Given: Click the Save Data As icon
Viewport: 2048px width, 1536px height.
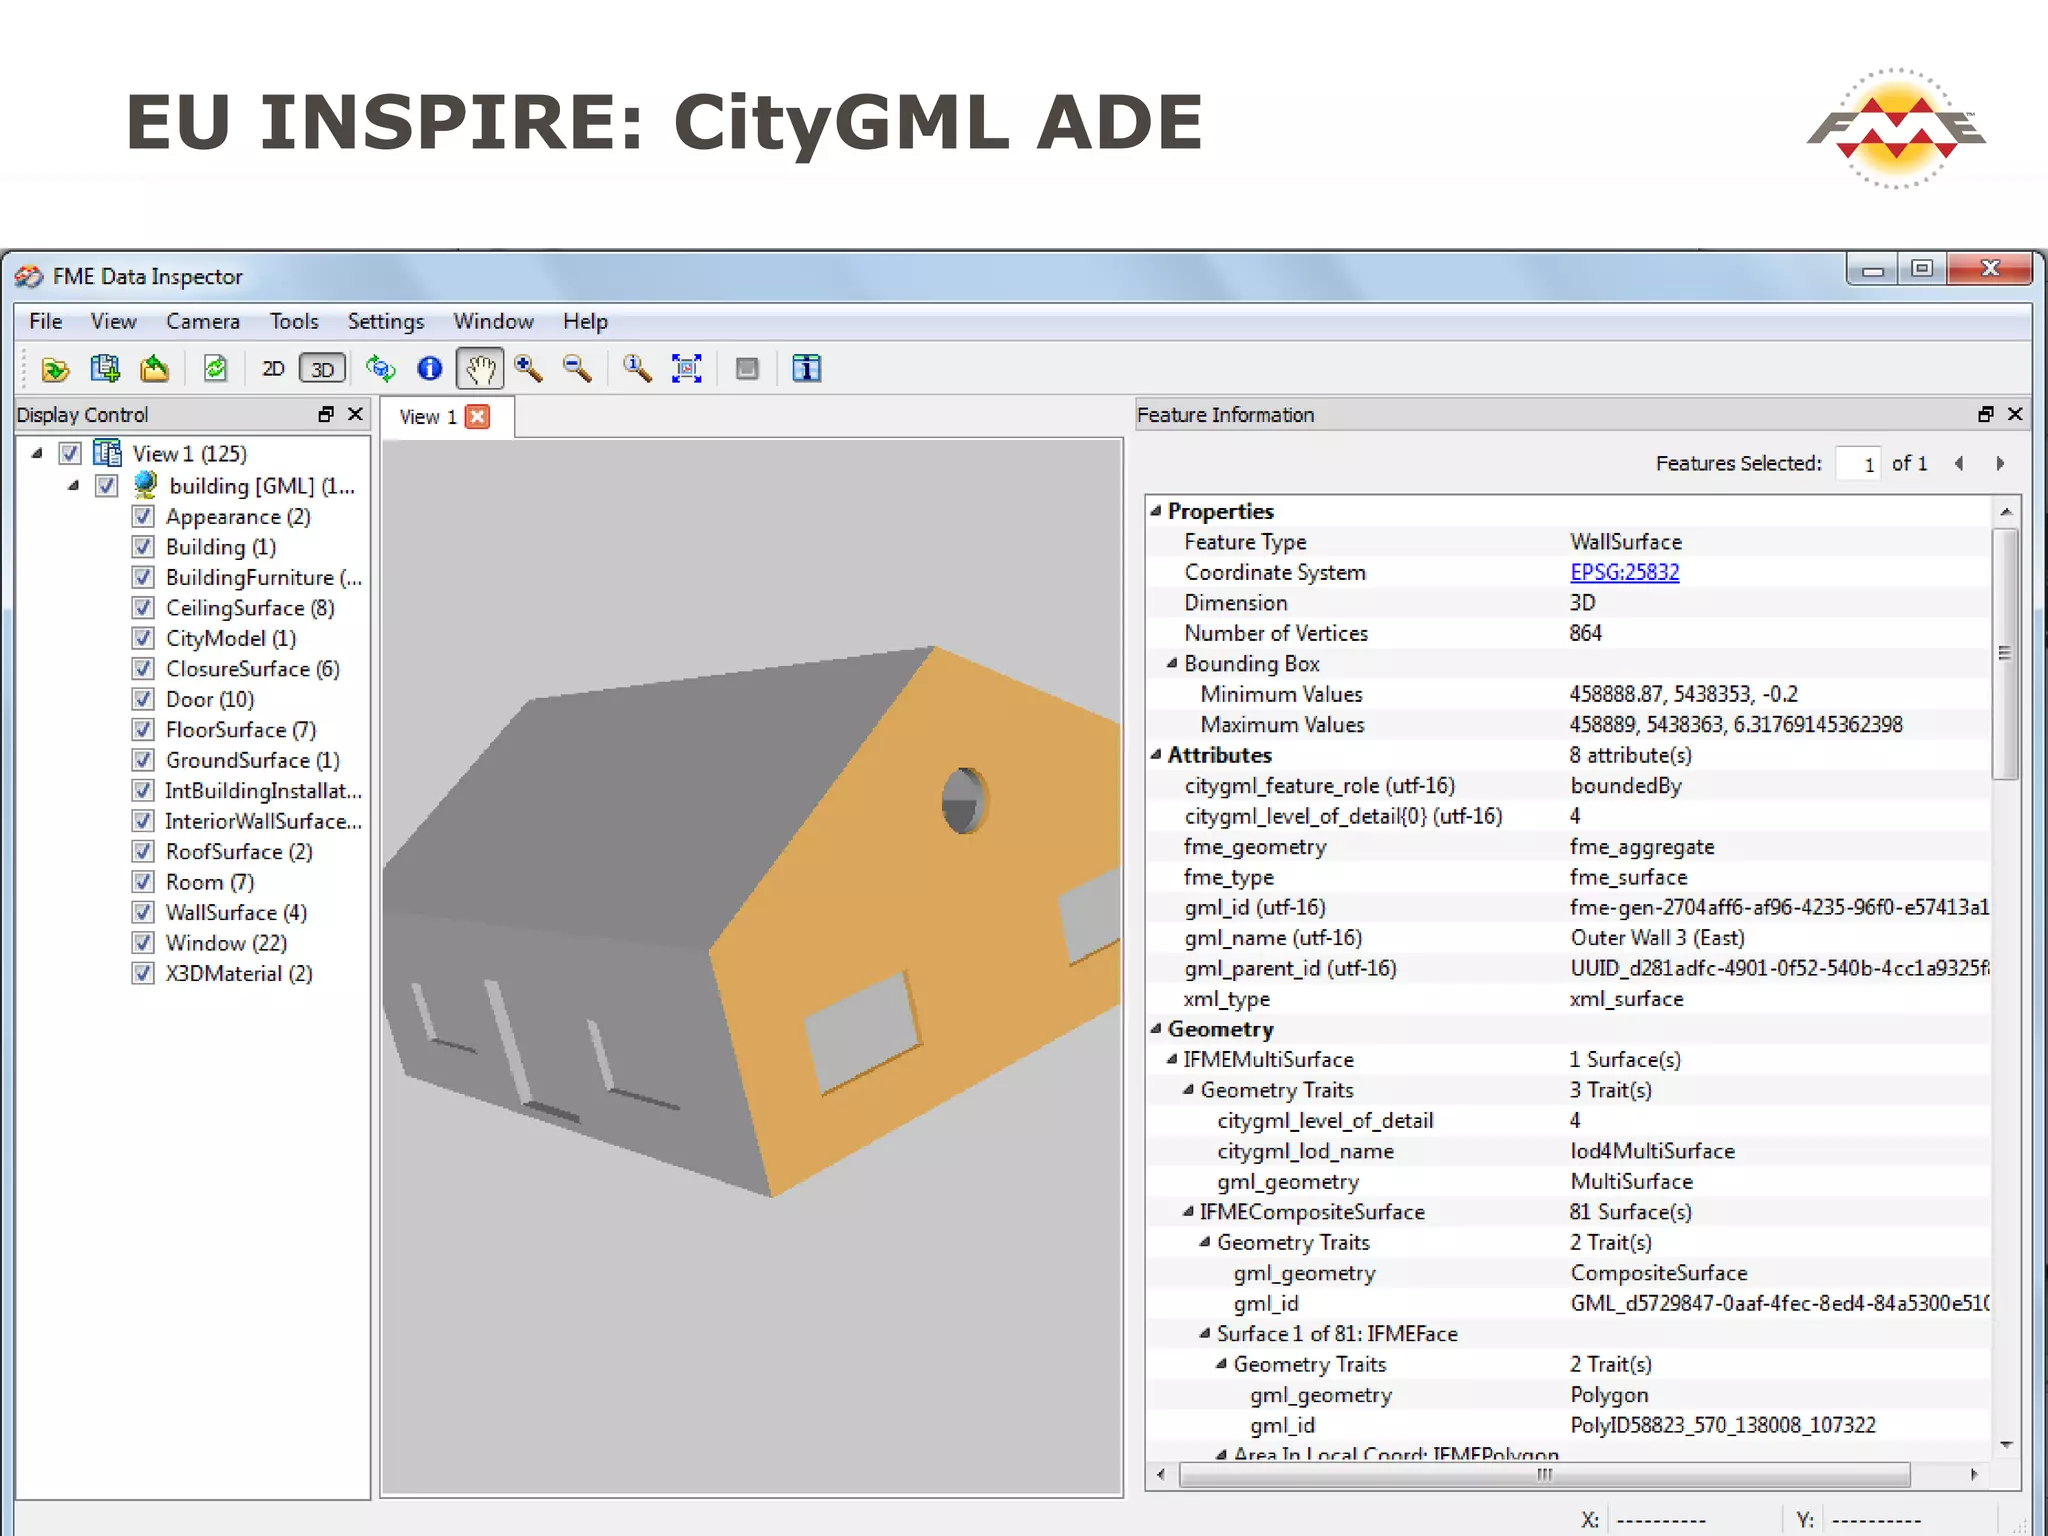Looking at the screenshot, I should click(154, 369).
